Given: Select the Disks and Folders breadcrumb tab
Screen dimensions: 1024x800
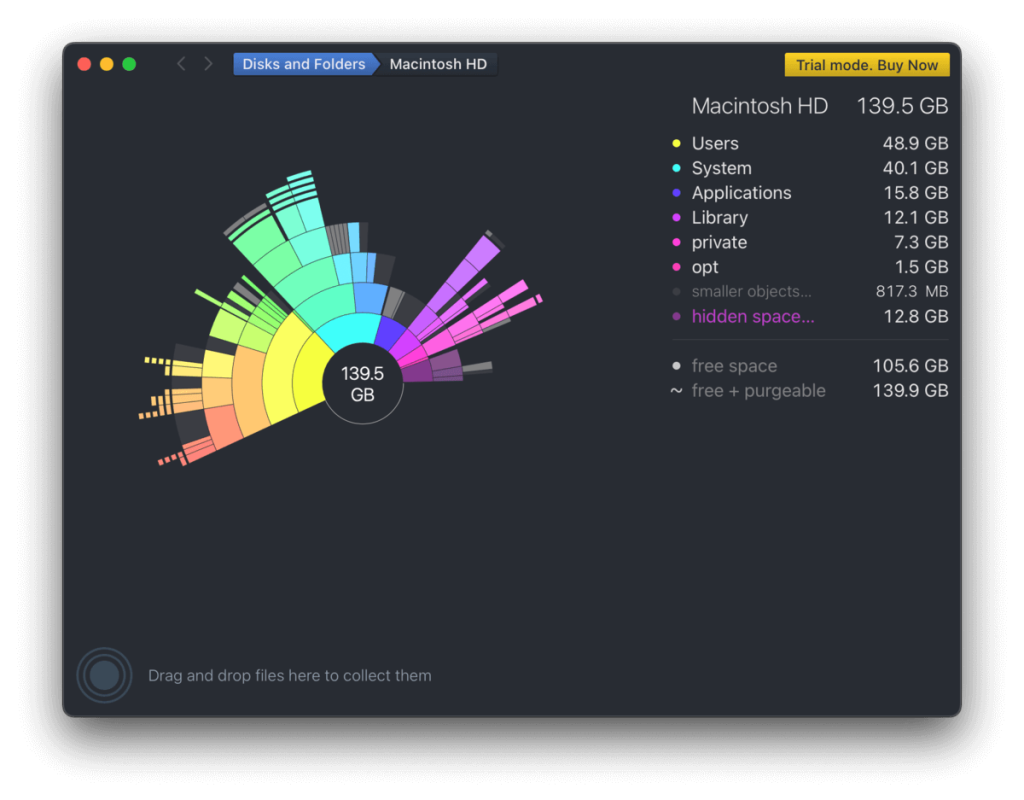Looking at the screenshot, I should pos(303,63).
